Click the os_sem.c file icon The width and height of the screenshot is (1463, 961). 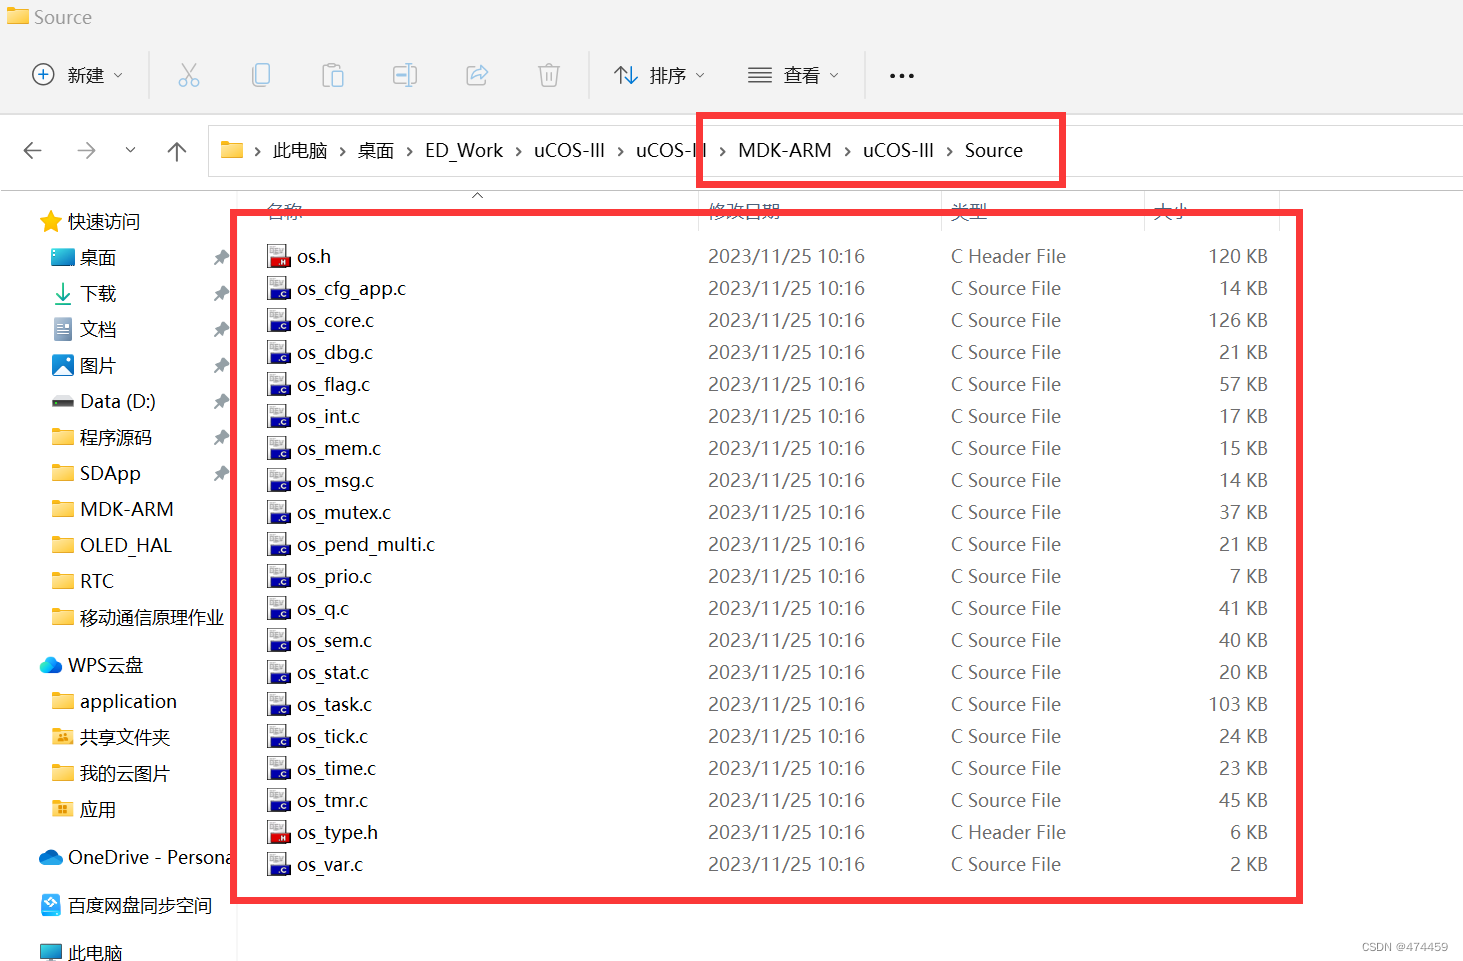pyautogui.click(x=278, y=640)
